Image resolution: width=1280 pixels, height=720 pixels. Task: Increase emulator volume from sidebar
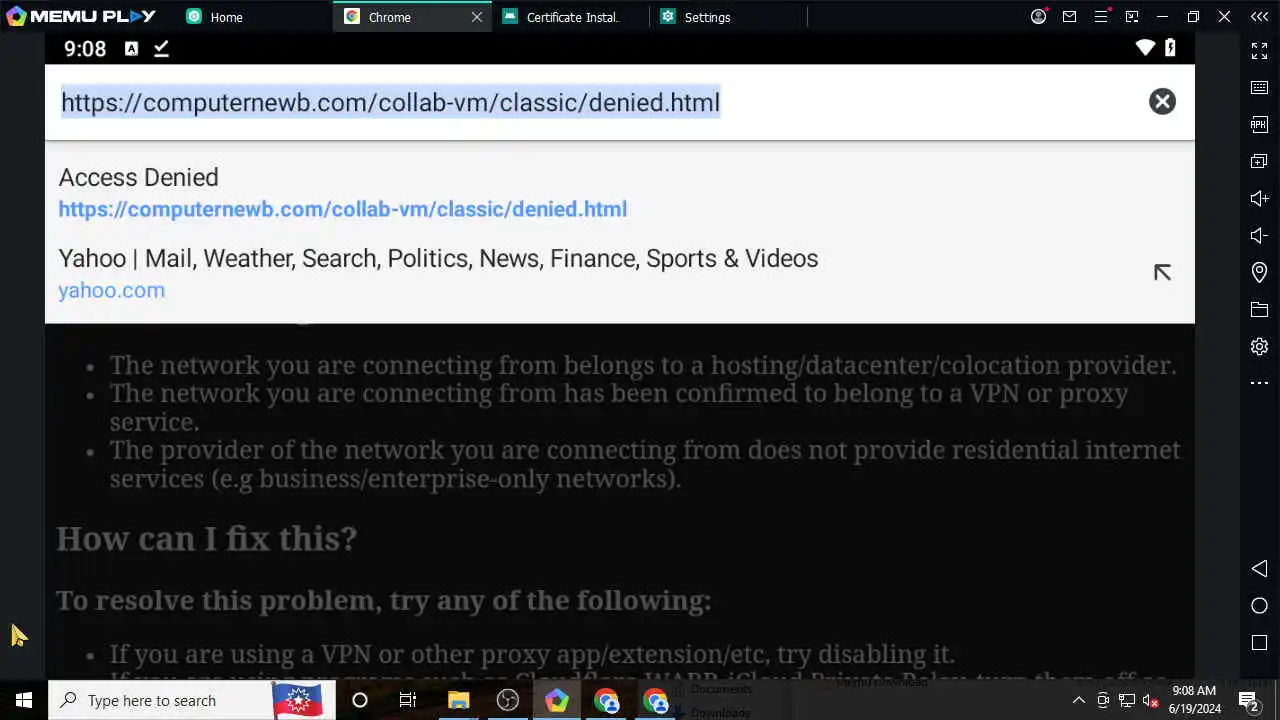(x=1259, y=198)
